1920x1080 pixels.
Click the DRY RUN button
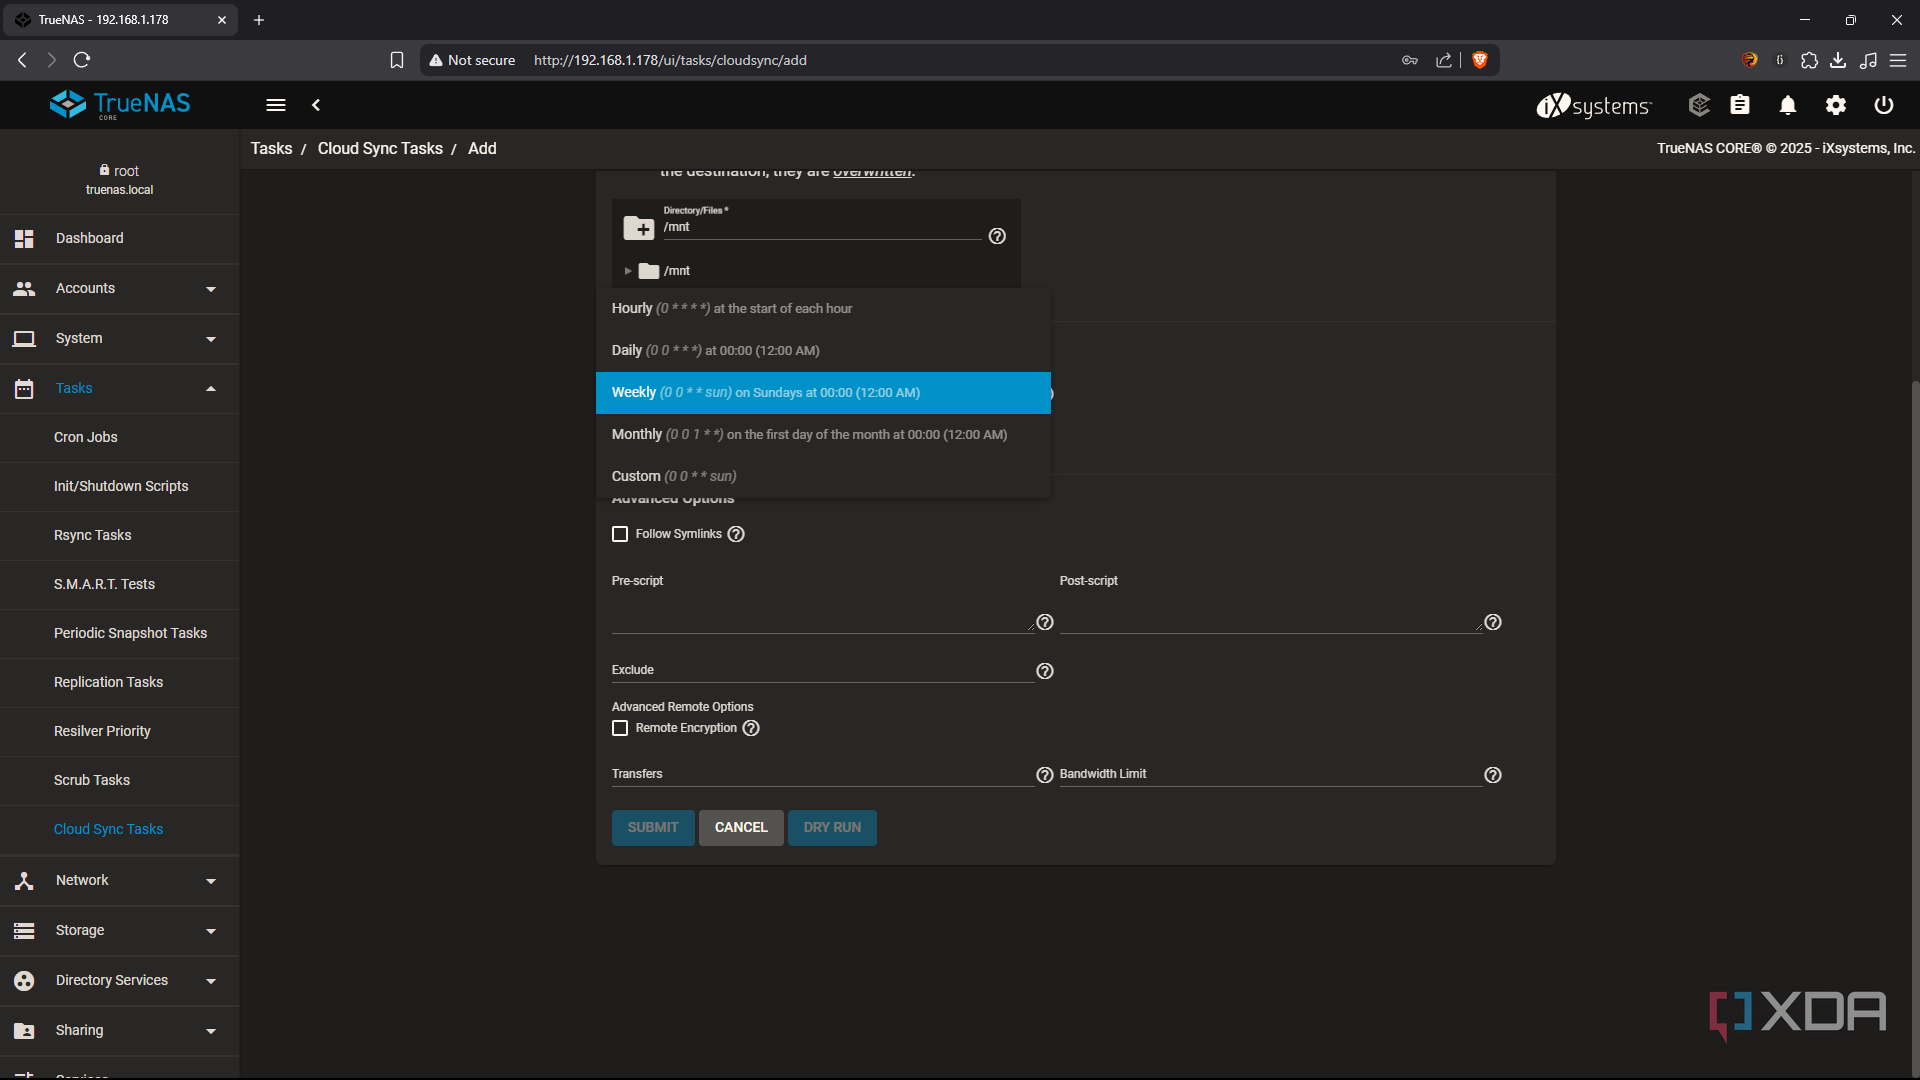832,828
